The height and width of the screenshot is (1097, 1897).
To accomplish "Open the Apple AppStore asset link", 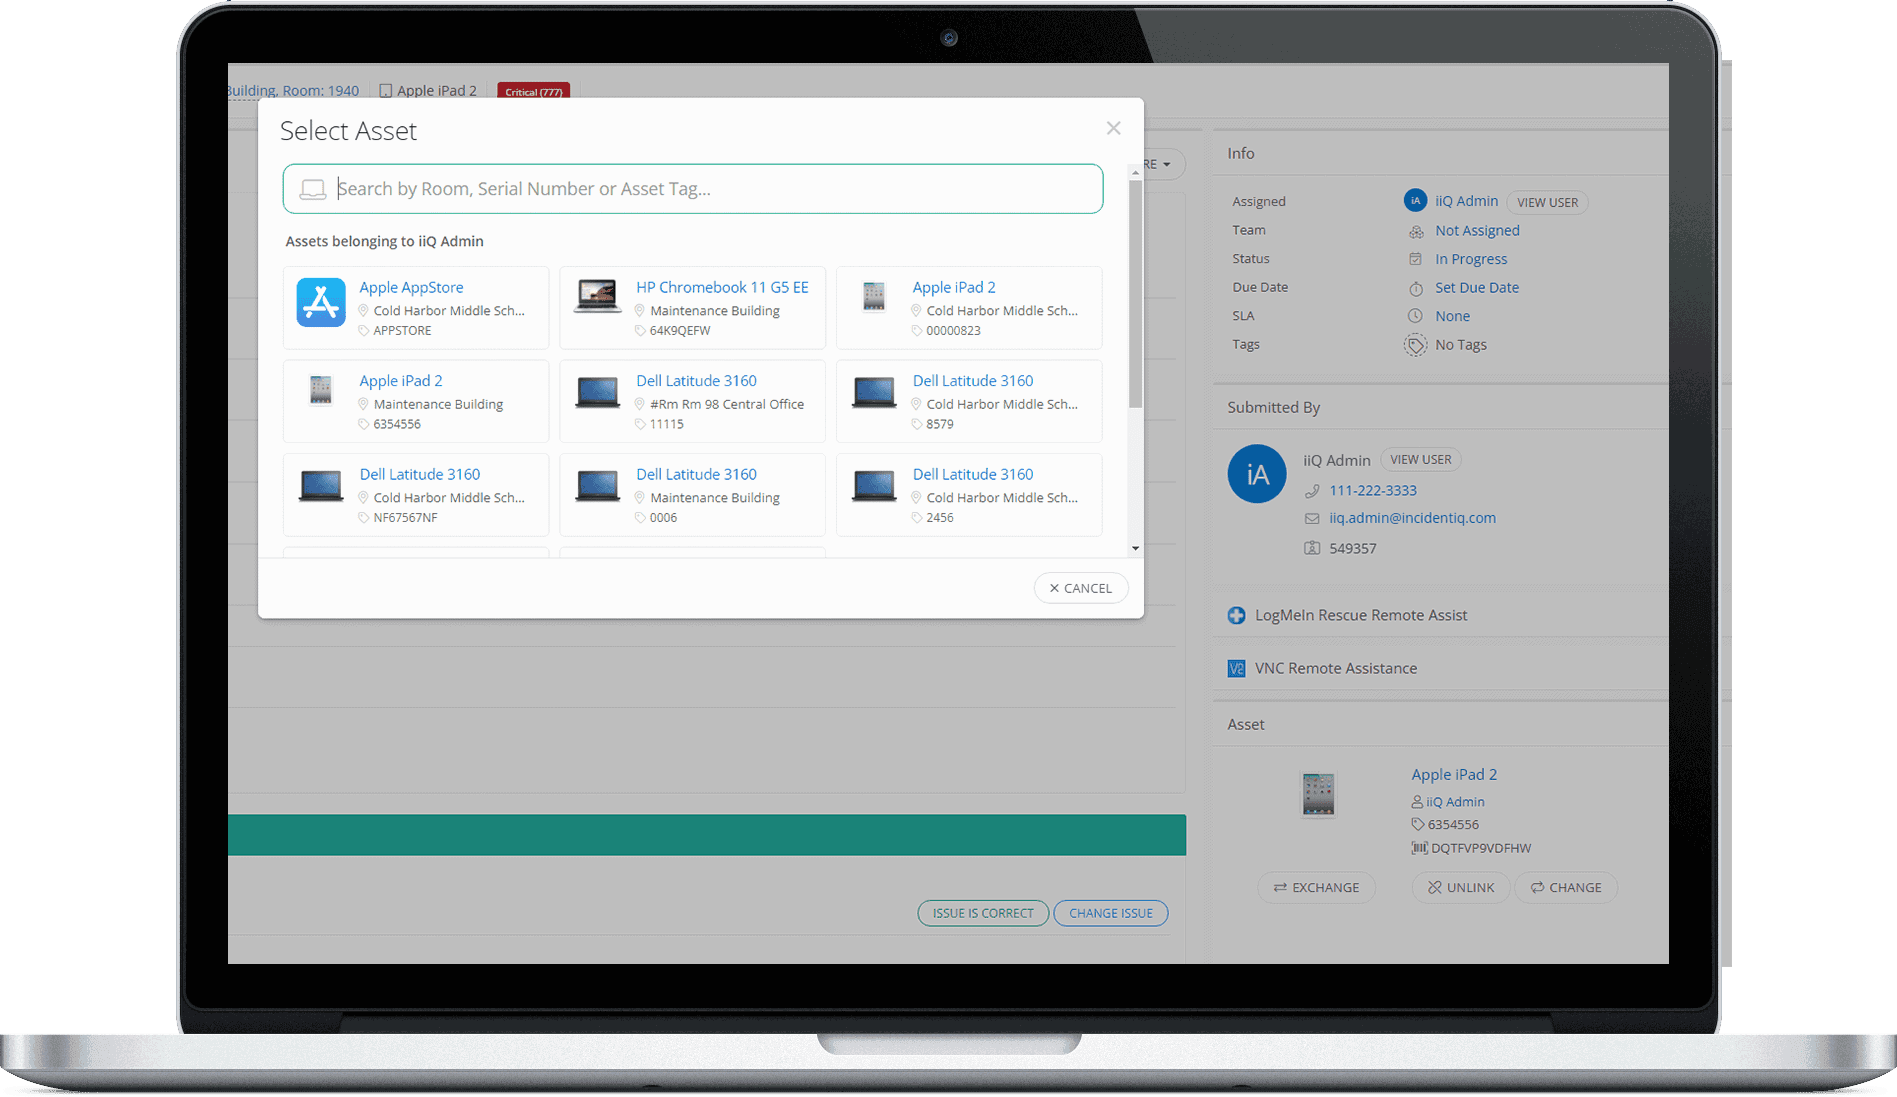I will click(411, 287).
